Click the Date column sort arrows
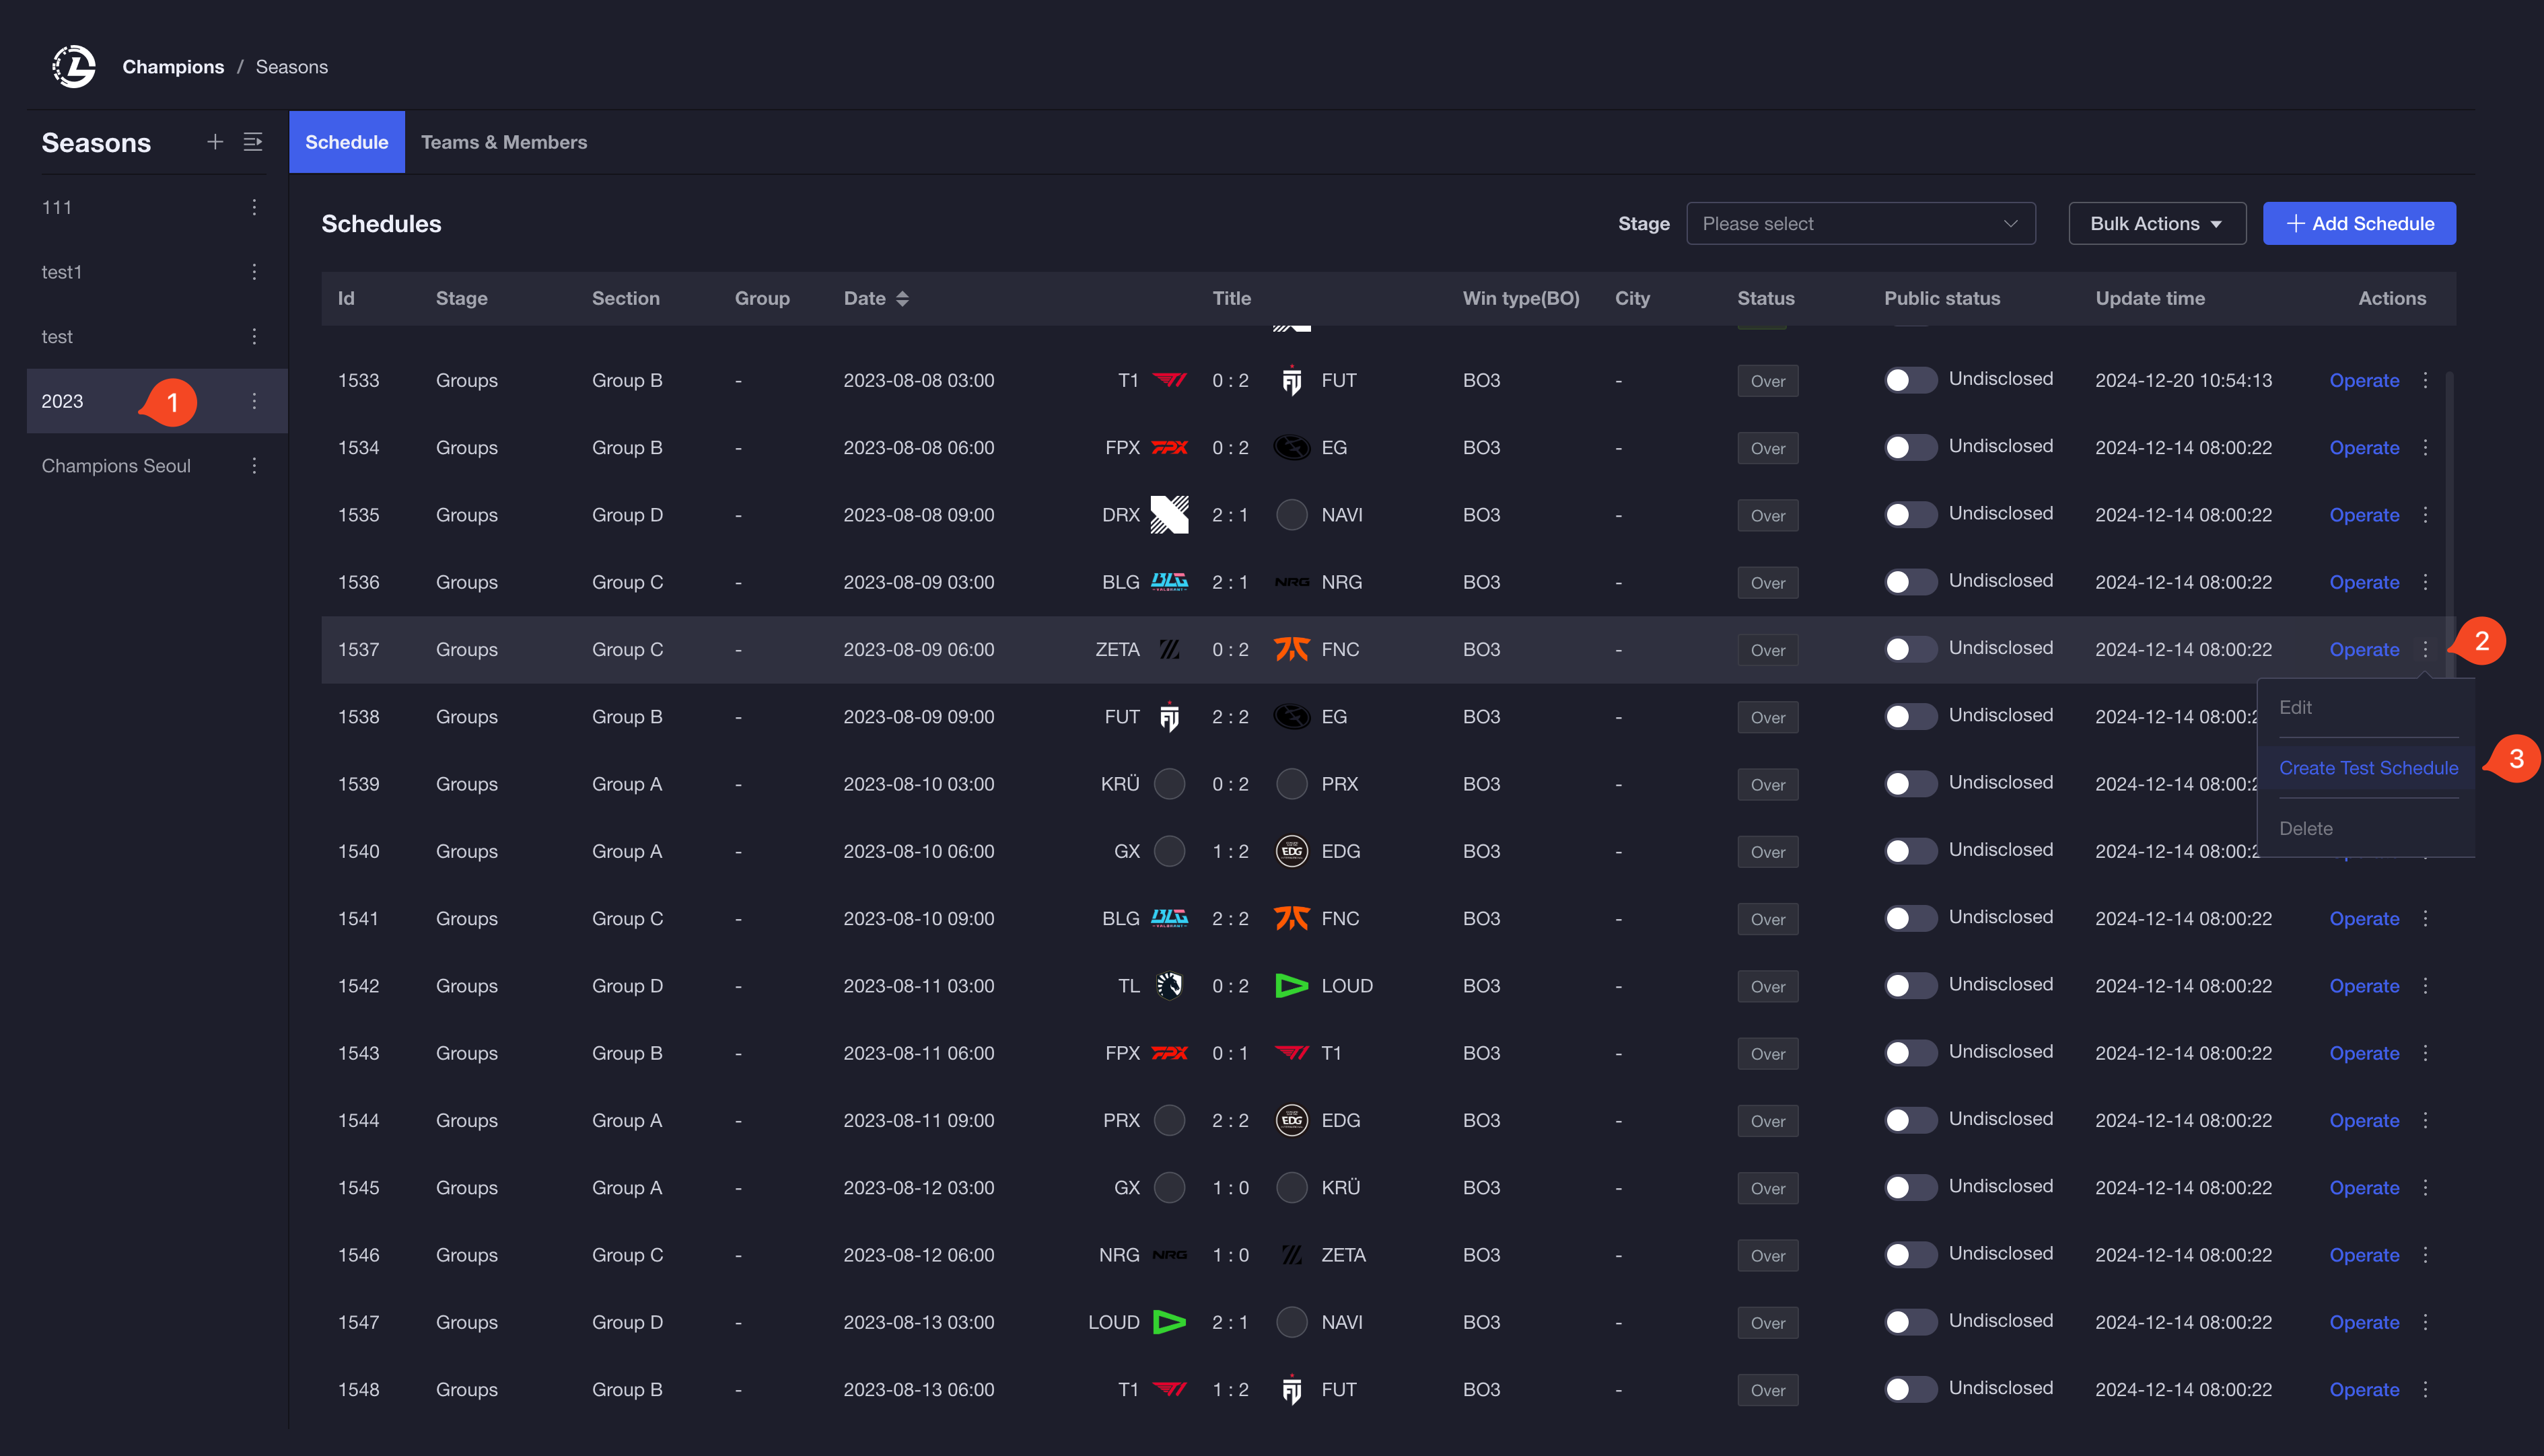The height and width of the screenshot is (1456, 2544). point(902,298)
